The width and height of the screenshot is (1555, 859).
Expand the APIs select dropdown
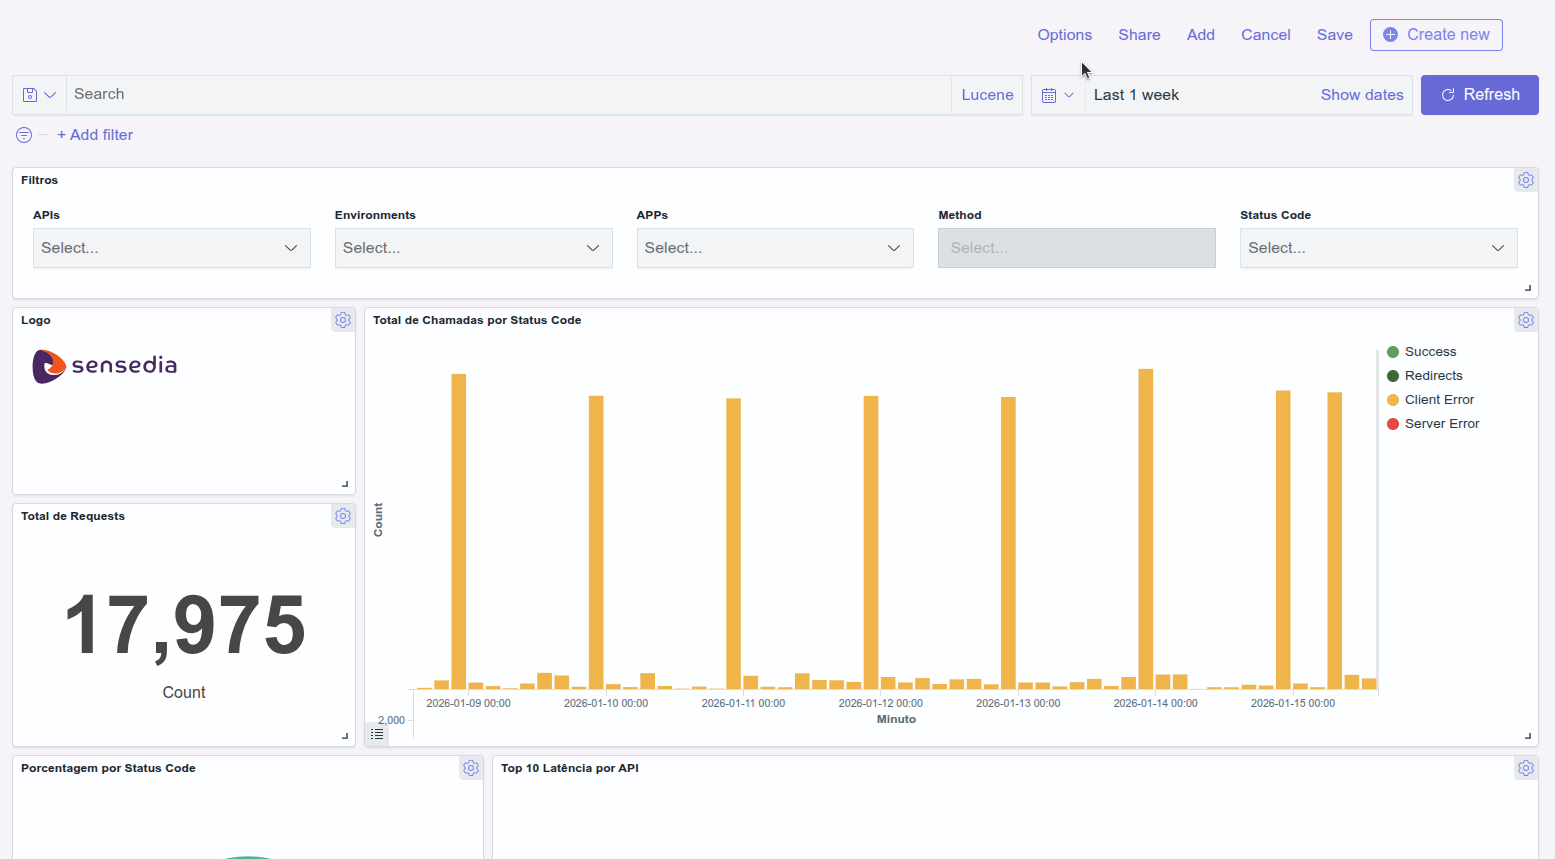171,248
